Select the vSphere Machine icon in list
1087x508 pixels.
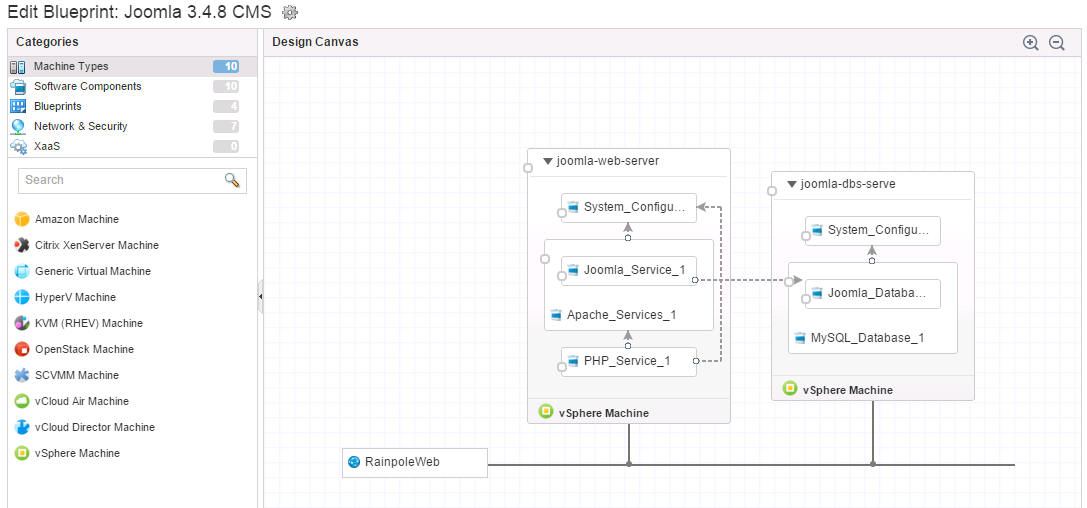click(x=22, y=453)
